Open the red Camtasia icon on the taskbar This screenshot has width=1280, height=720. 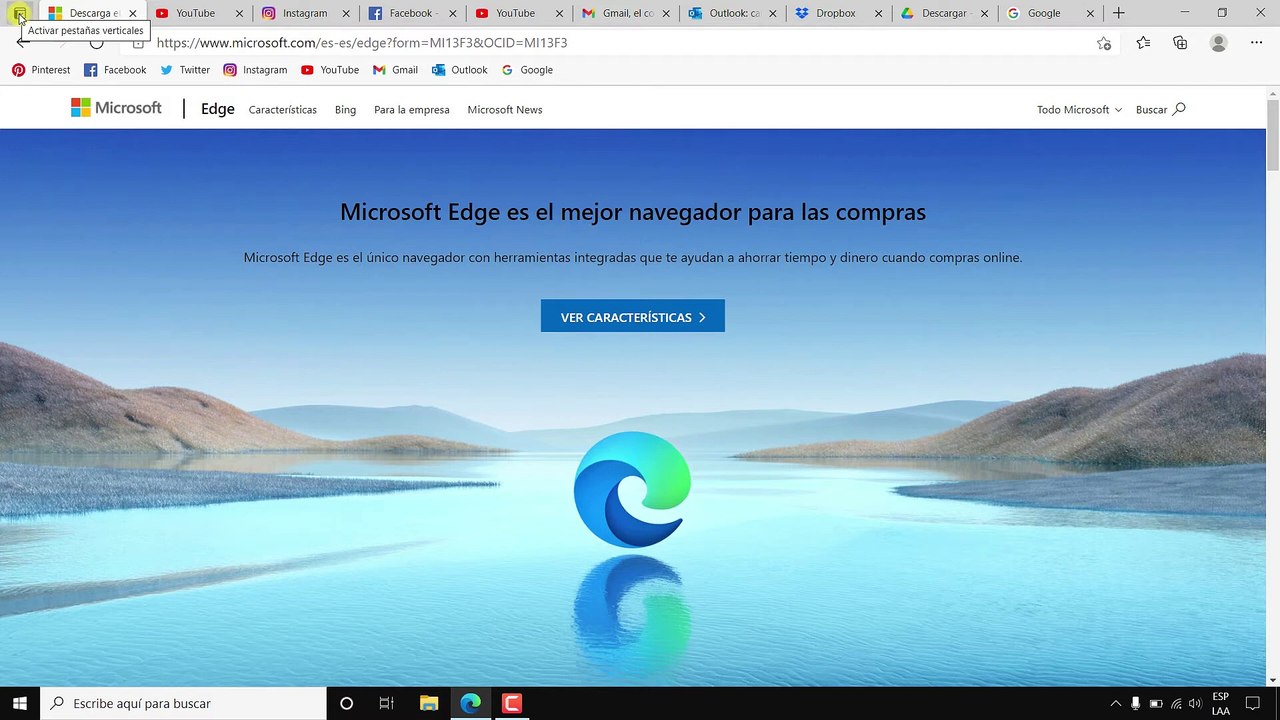[x=512, y=703]
